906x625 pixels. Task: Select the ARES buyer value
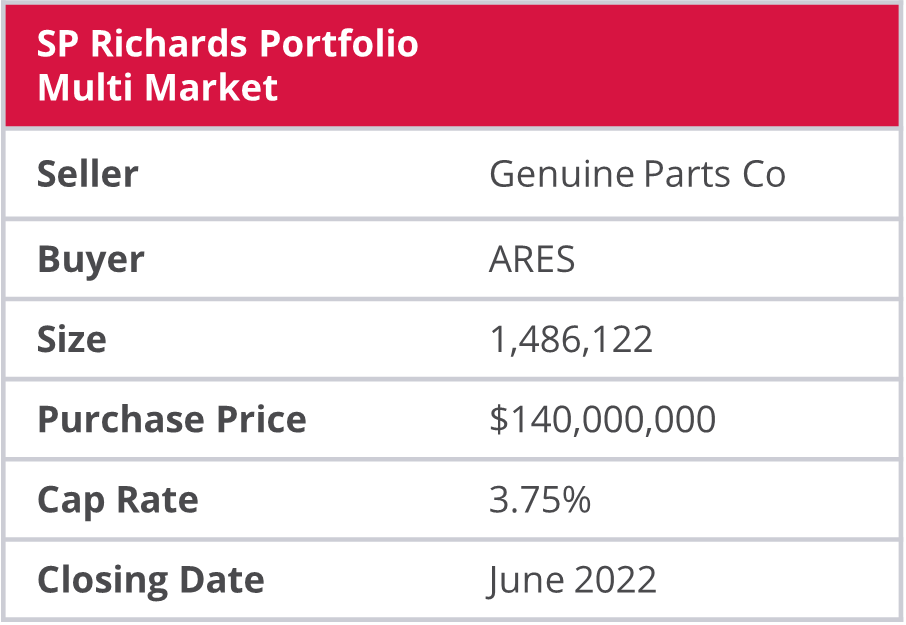point(532,260)
